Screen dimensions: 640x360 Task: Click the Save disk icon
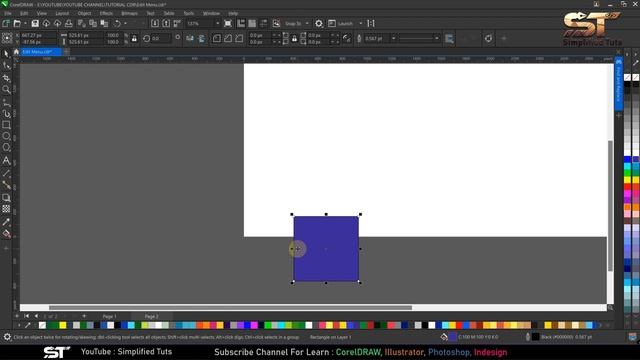(x=35, y=23)
